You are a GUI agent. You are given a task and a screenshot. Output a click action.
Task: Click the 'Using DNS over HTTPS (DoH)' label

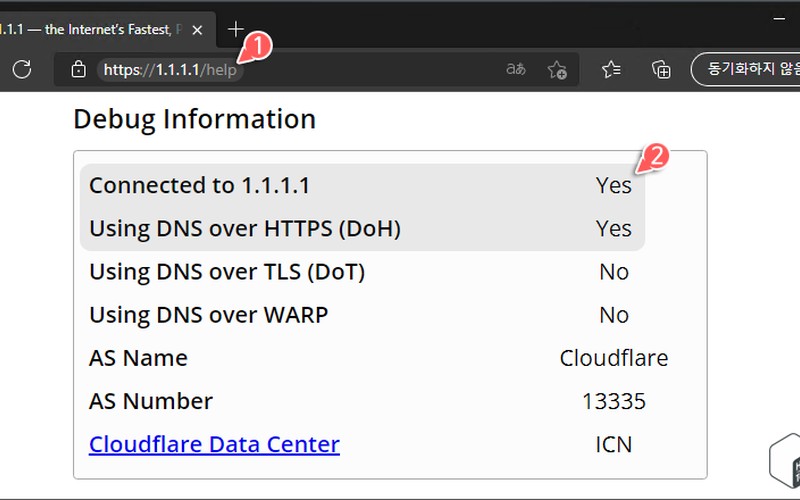(x=245, y=229)
